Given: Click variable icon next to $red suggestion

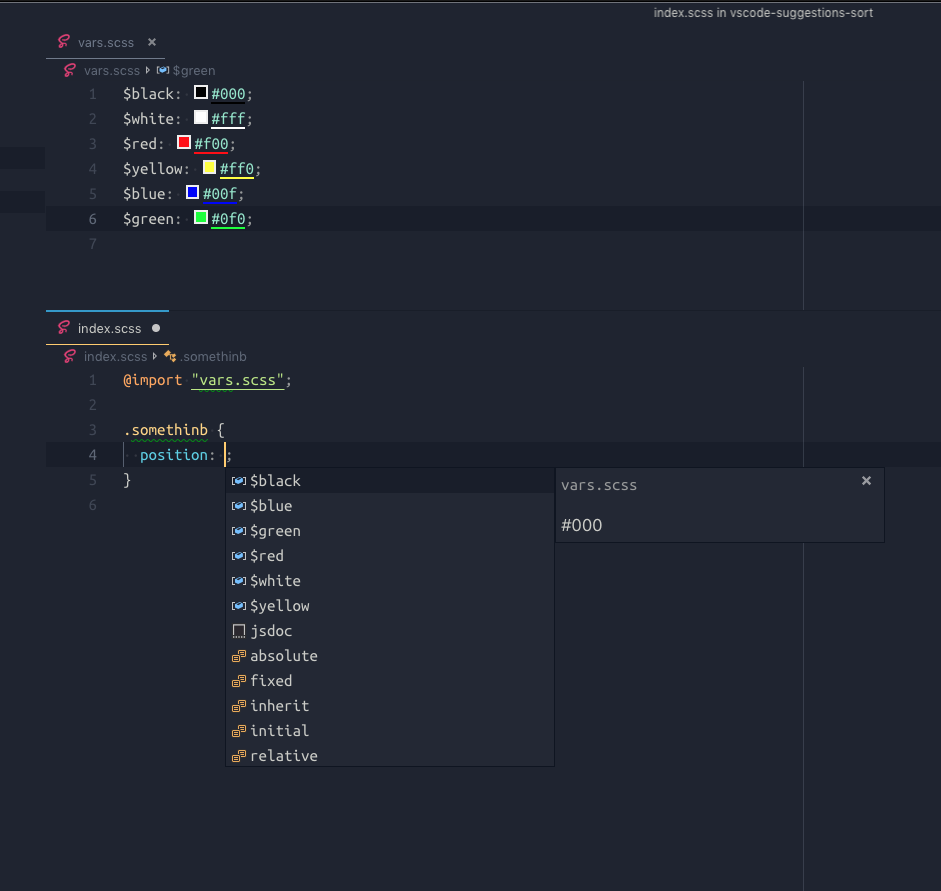Looking at the screenshot, I should point(238,555).
